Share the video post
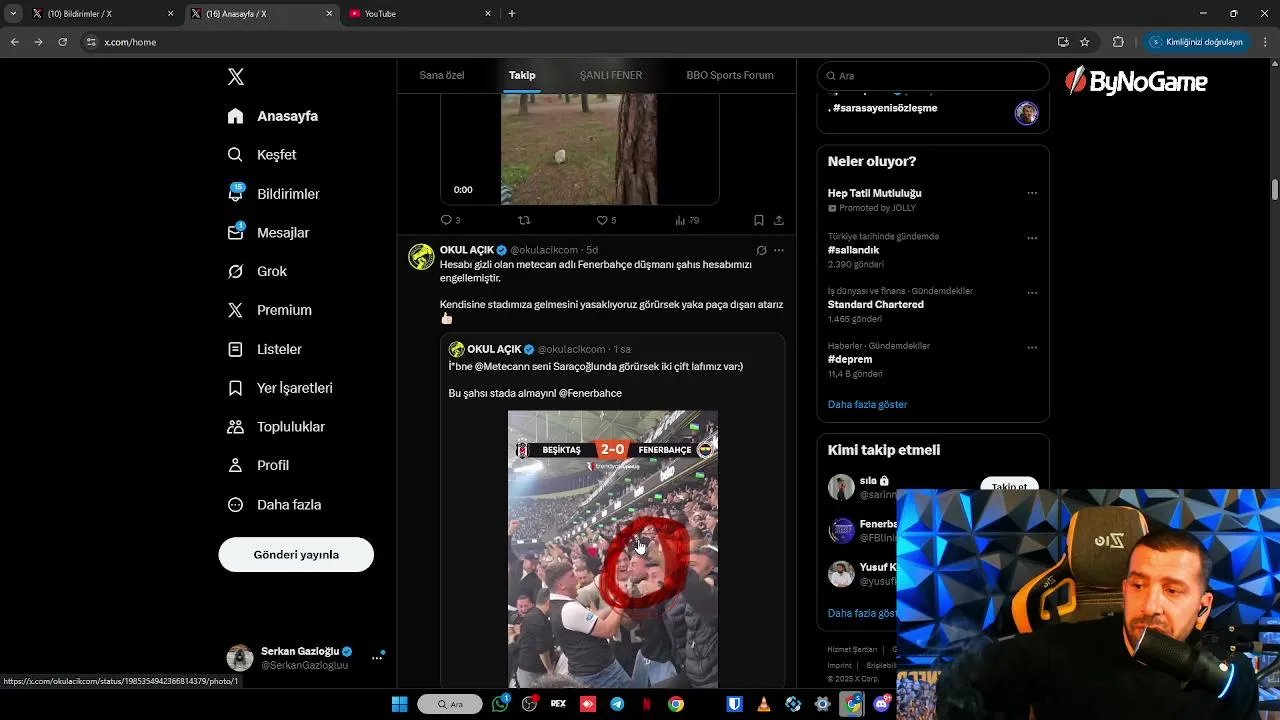This screenshot has width=1280, height=720. pyautogui.click(x=779, y=220)
